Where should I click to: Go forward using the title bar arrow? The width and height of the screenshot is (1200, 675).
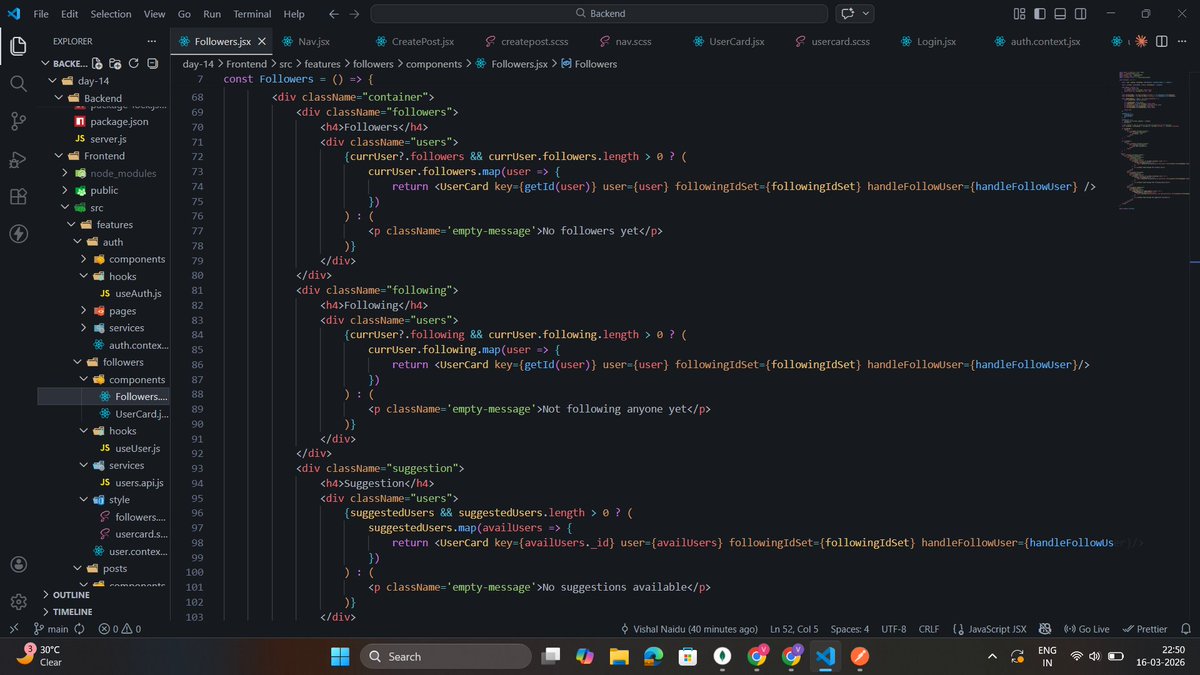(x=354, y=14)
